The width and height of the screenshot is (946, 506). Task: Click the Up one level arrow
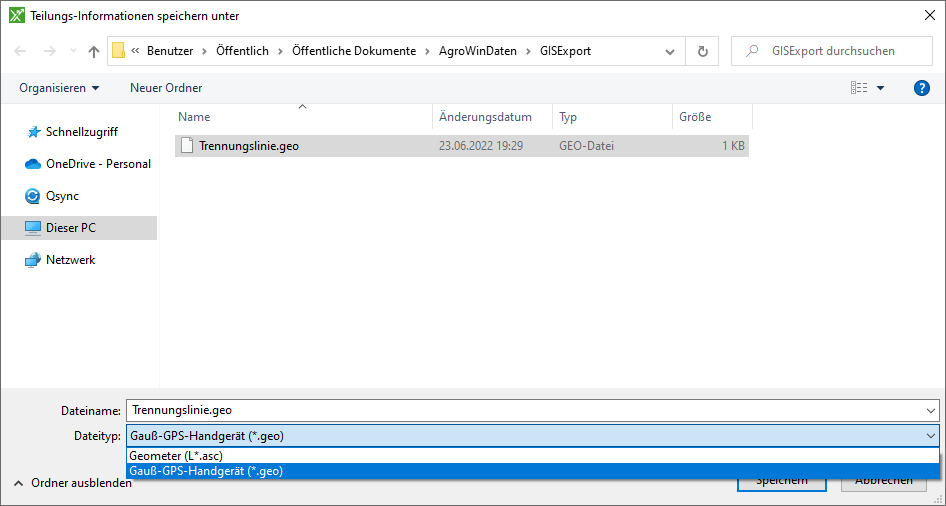(94, 51)
